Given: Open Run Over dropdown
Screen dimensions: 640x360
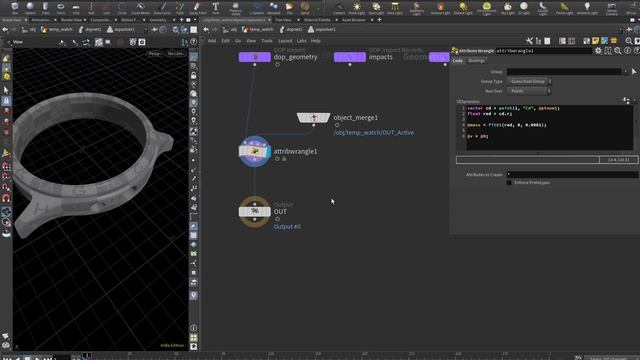Looking at the screenshot, I should point(529,91).
